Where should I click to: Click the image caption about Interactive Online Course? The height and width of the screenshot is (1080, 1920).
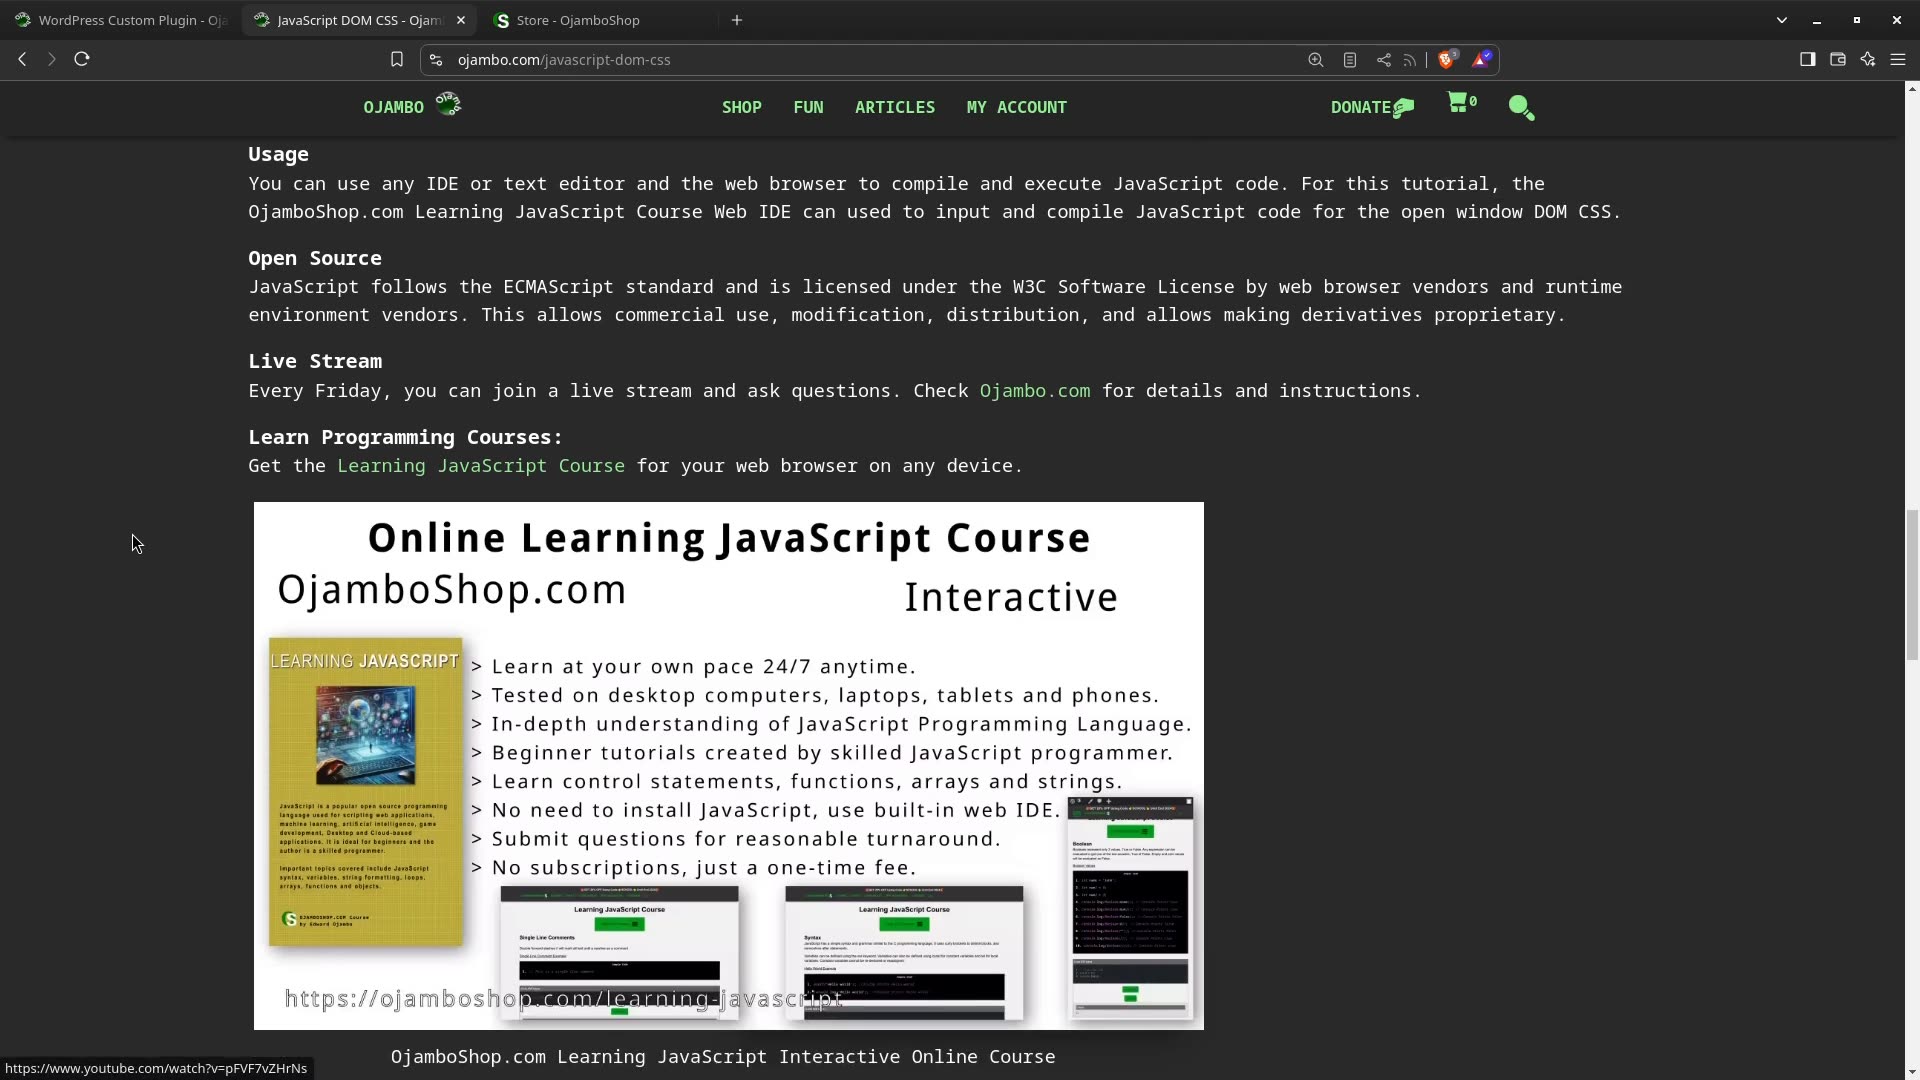point(723,1057)
